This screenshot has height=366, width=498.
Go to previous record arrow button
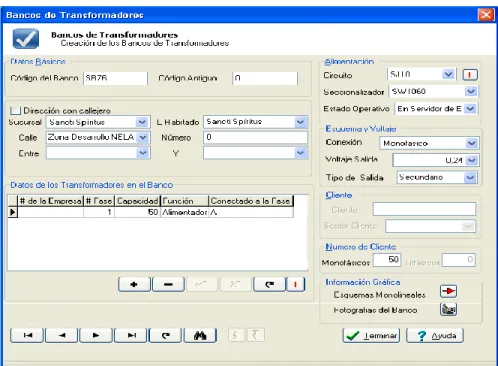[62, 335]
